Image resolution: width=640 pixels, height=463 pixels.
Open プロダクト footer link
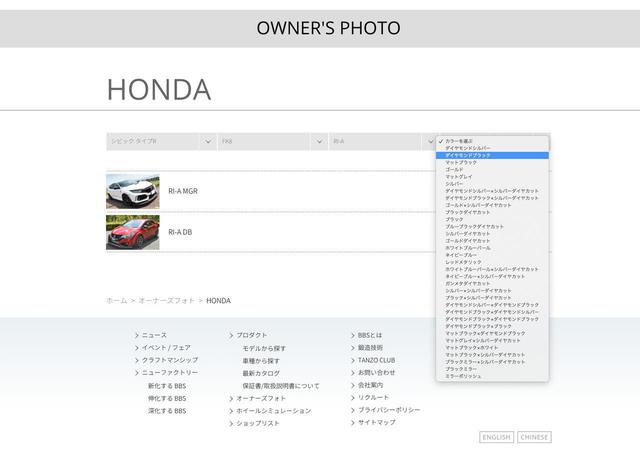coord(252,335)
